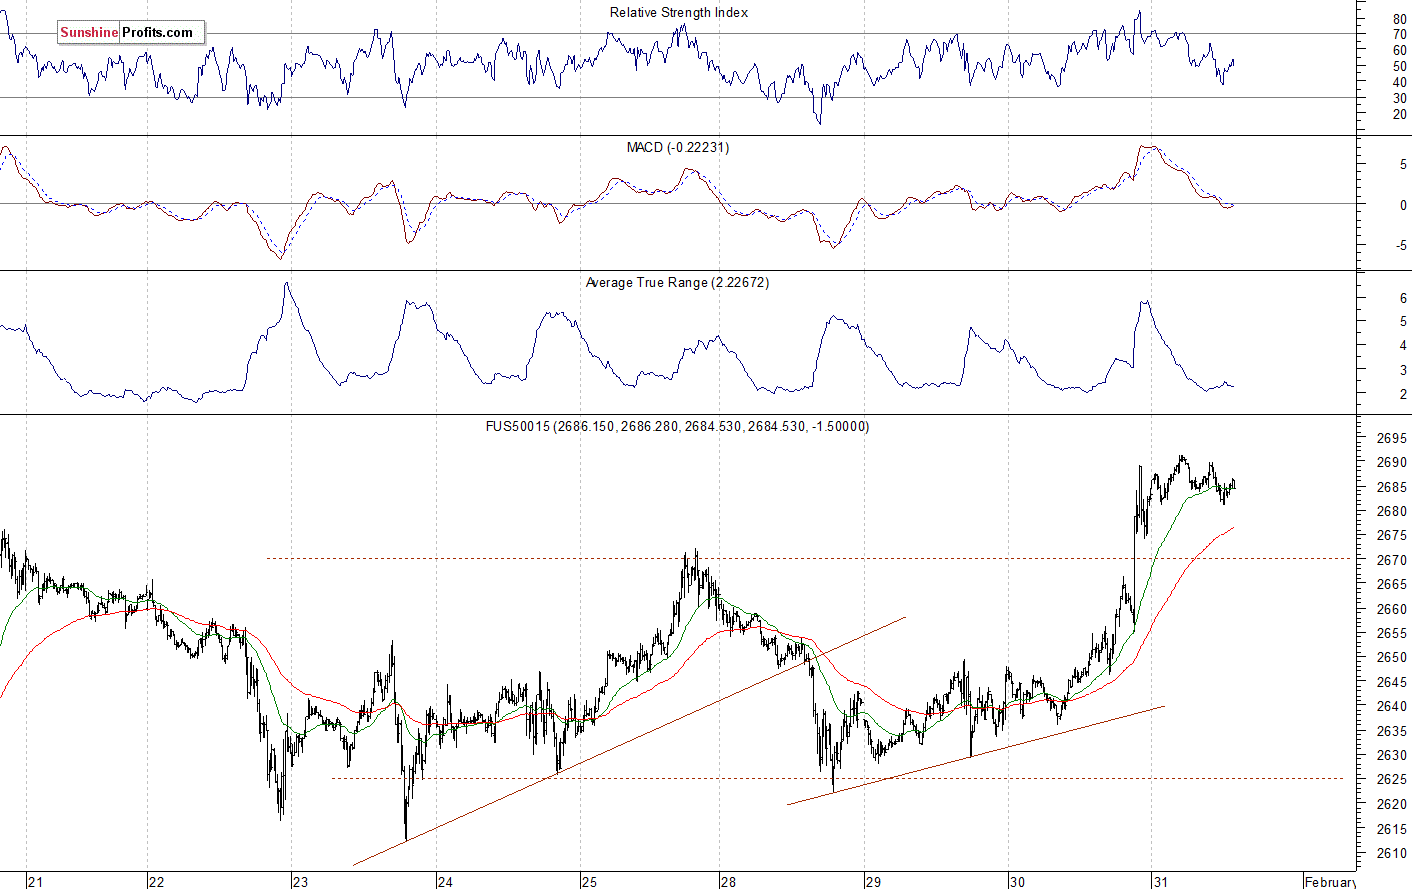This screenshot has width=1412, height=889.
Task: Click the RSI 80 axis value
Action: click(1399, 19)
